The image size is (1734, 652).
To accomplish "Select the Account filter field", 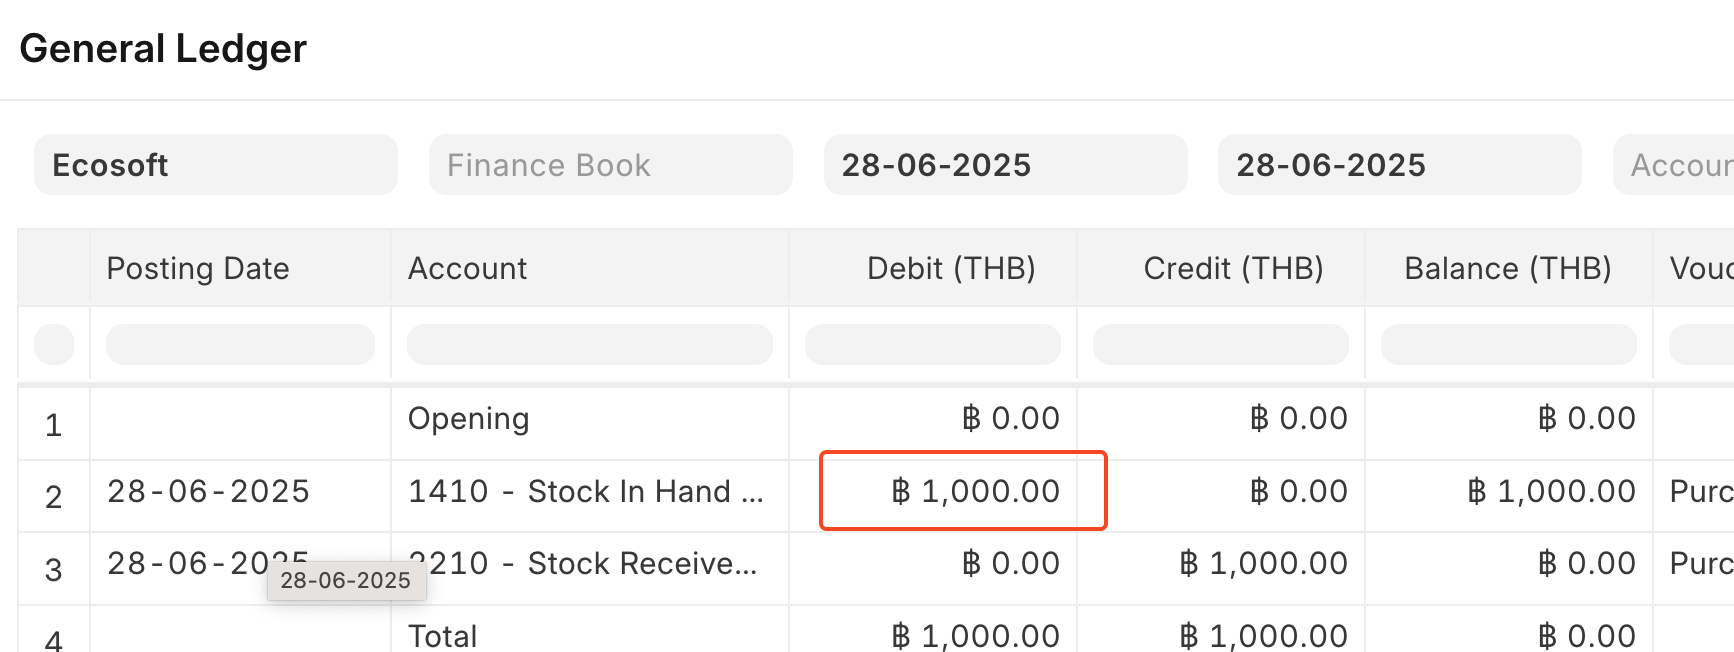I will (1673, 165).
